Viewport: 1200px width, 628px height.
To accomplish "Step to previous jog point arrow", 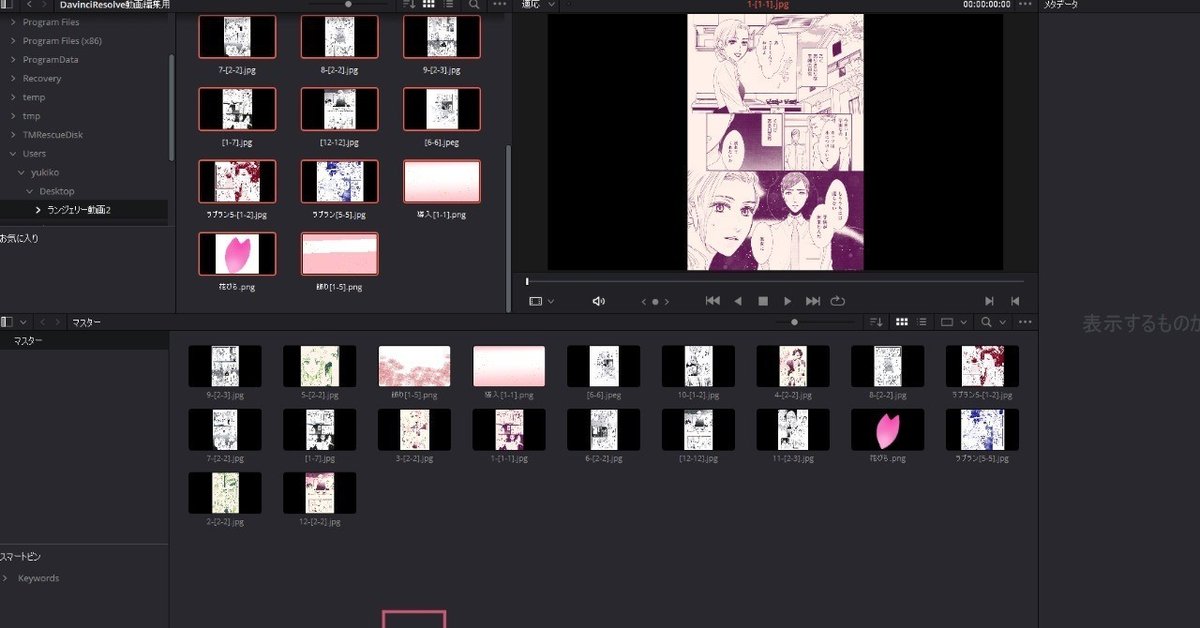I will tap(644, 301).
